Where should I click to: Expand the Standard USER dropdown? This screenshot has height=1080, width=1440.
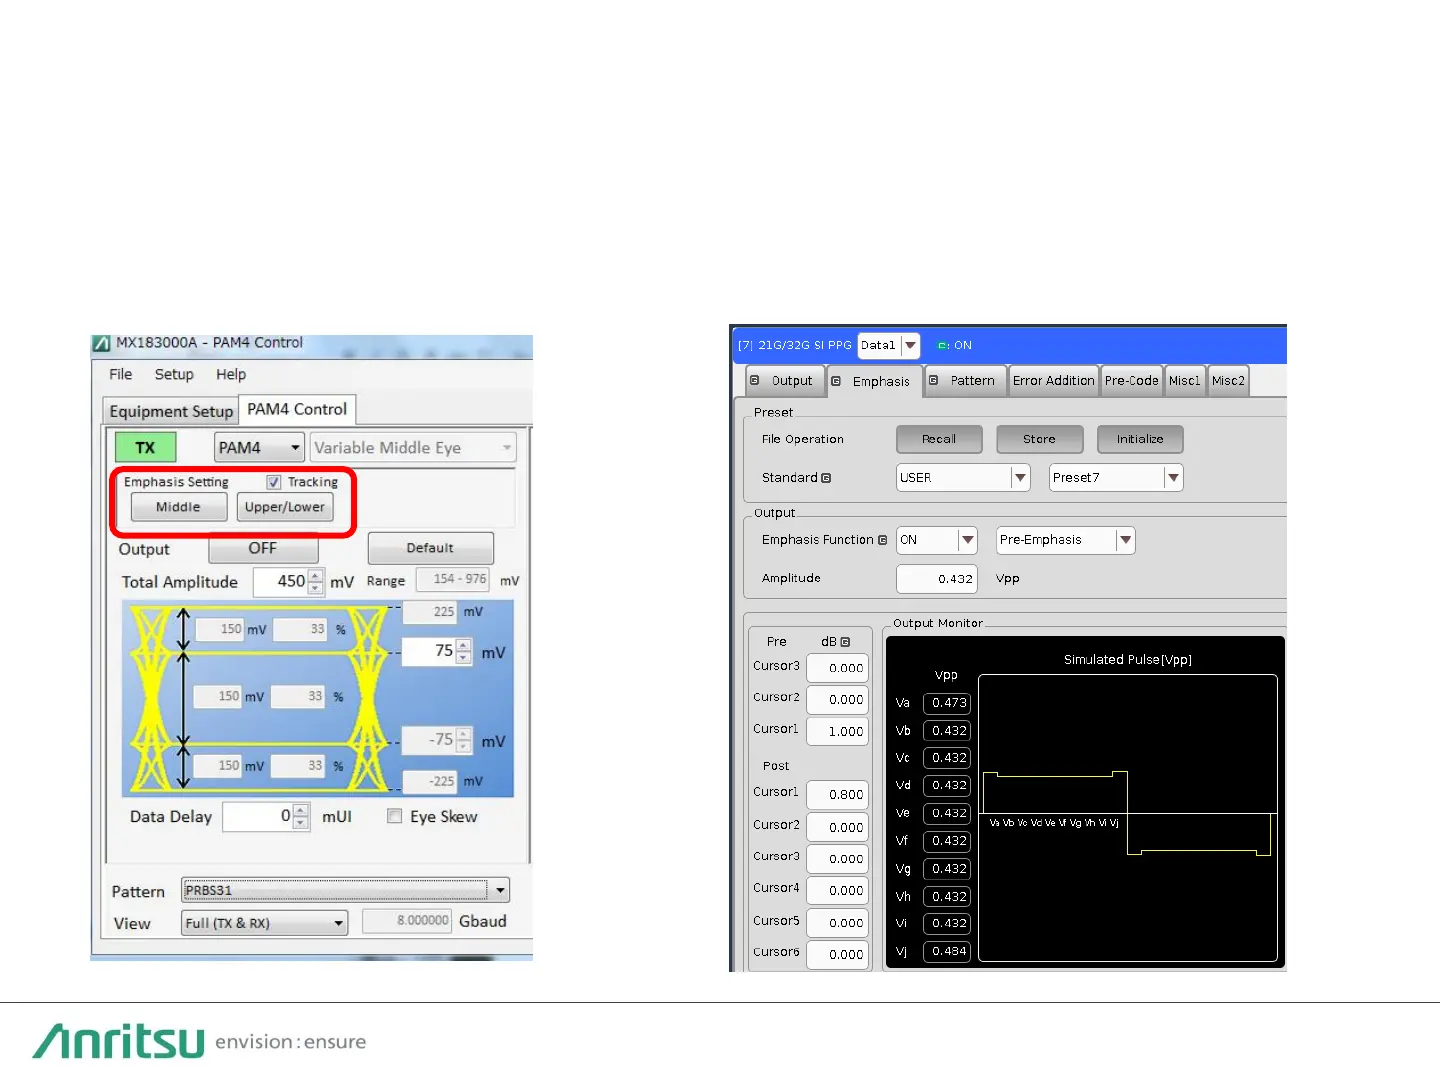(963, 478)
